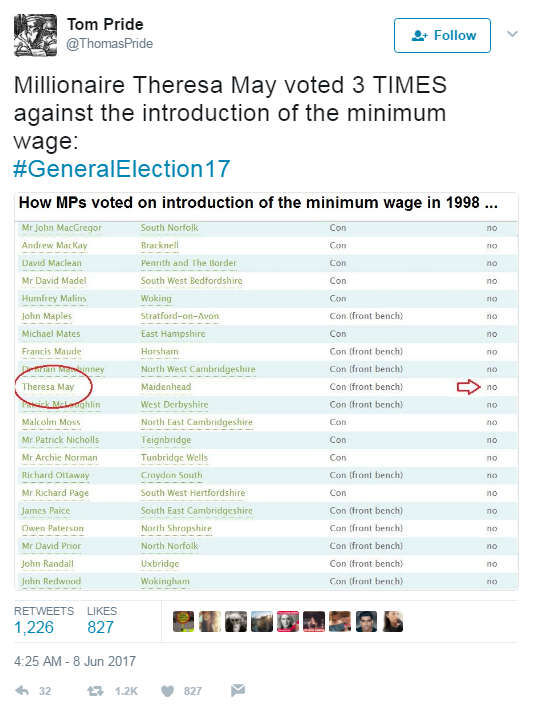
Task: Click the white-bearded man's avatar
Action: (236, 622)
